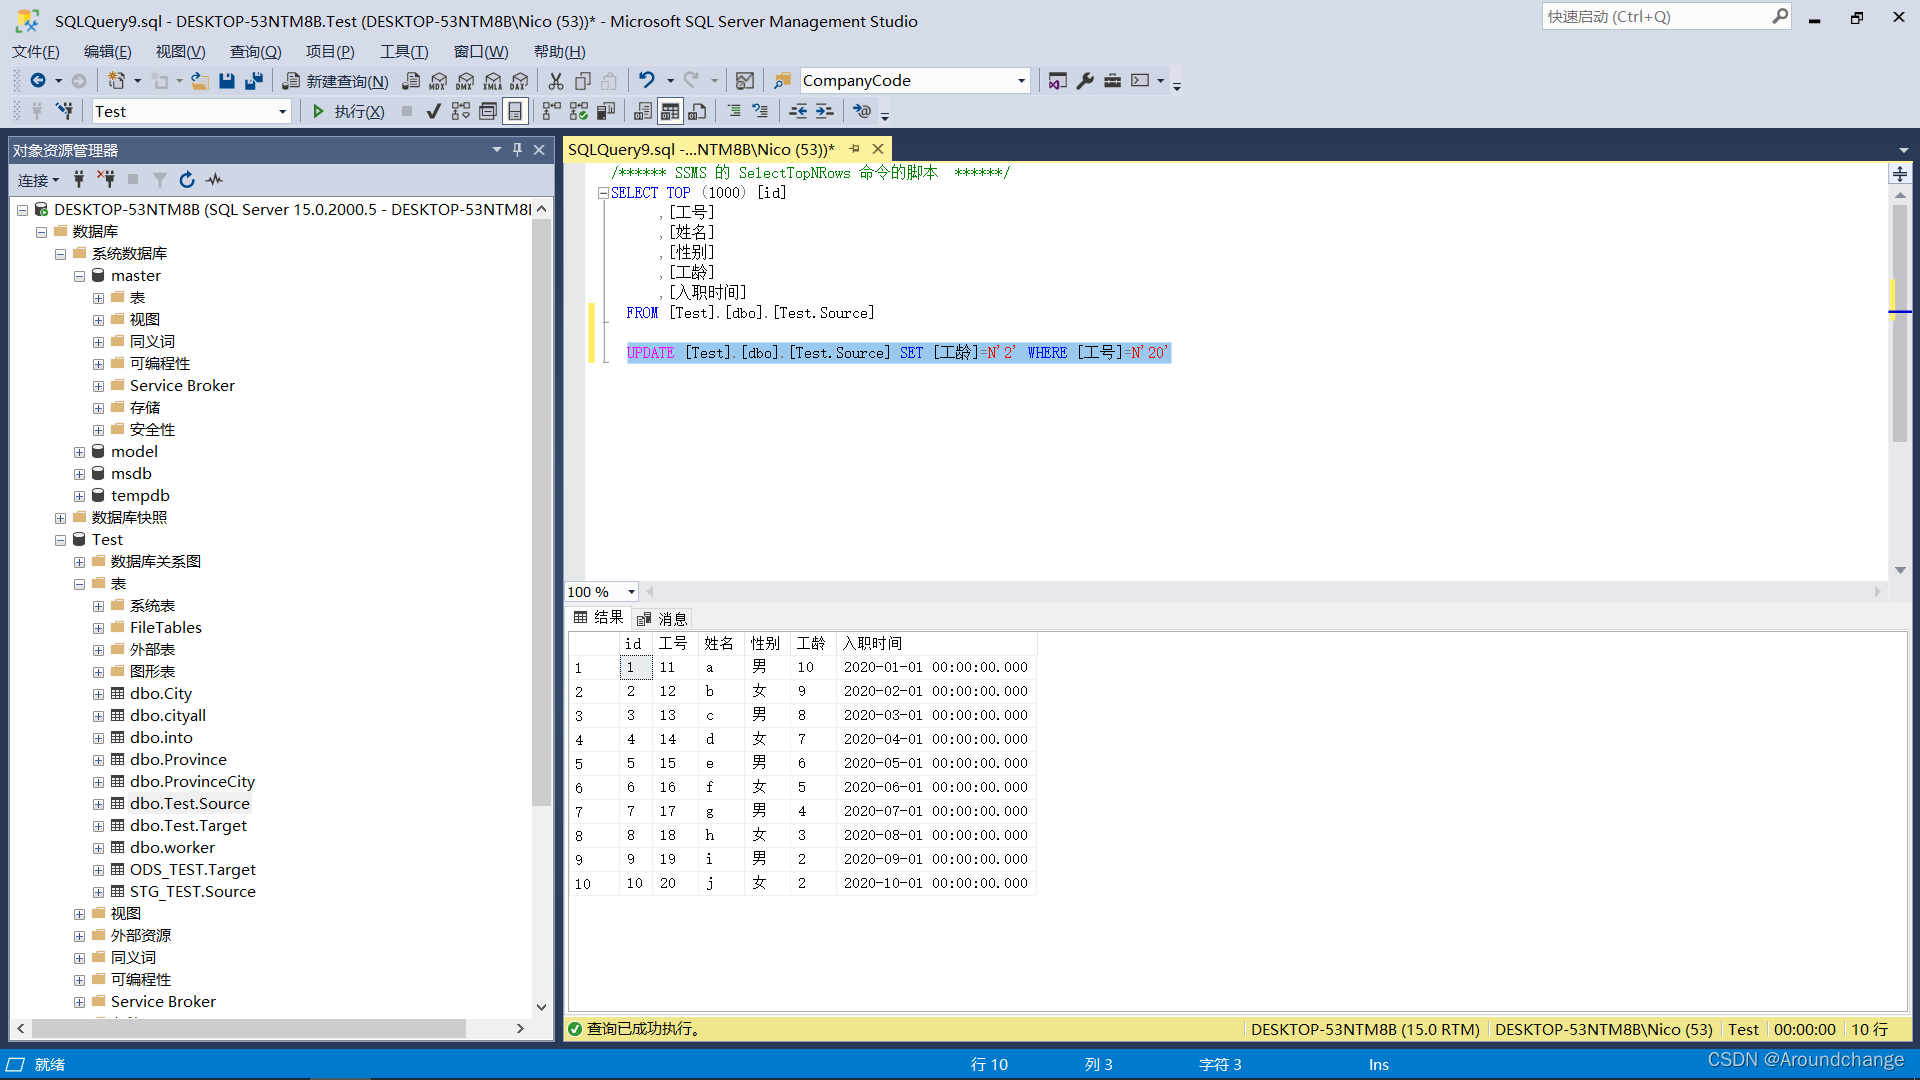Click the Save file icon
1920x1080 pixels.
[x=227, y=81]
